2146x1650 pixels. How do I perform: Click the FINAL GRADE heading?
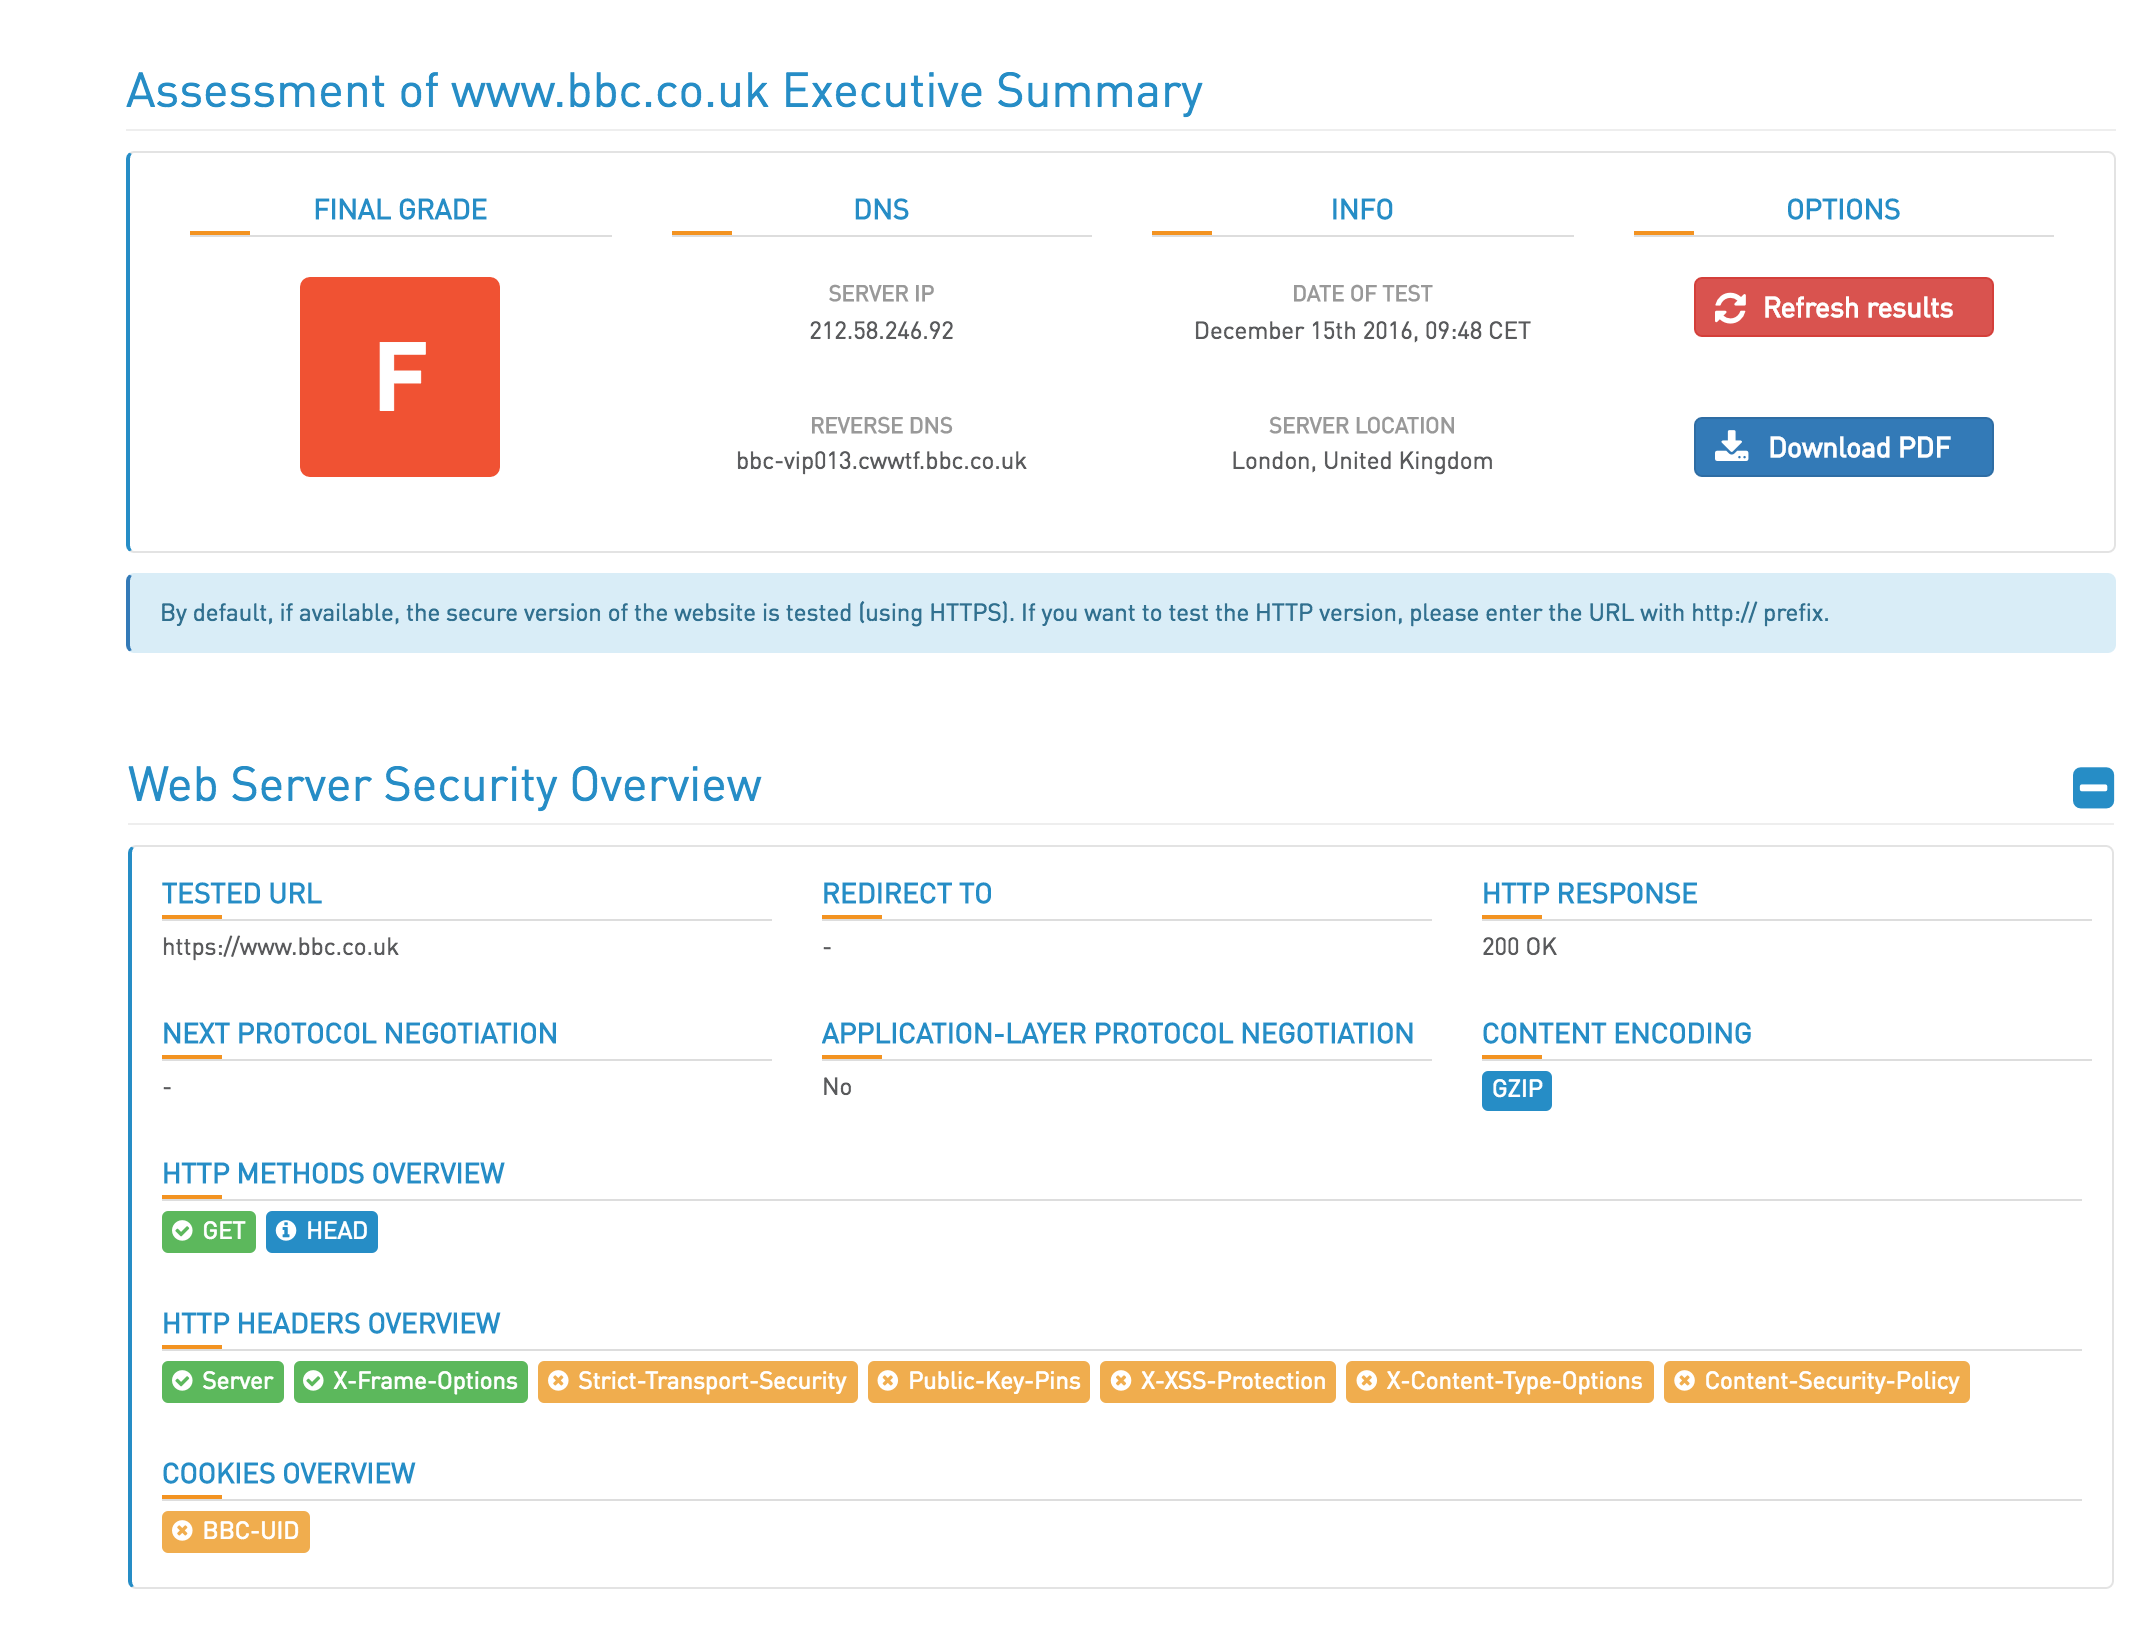click(400, 210)
